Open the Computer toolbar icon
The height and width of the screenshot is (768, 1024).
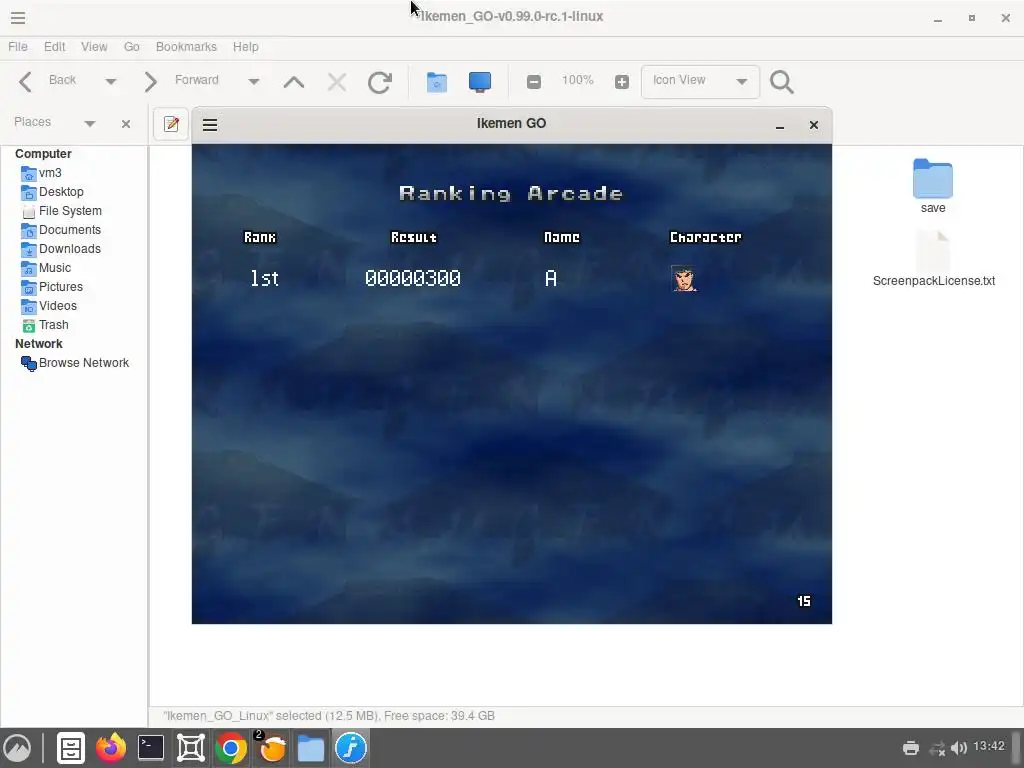coord(480,82)
